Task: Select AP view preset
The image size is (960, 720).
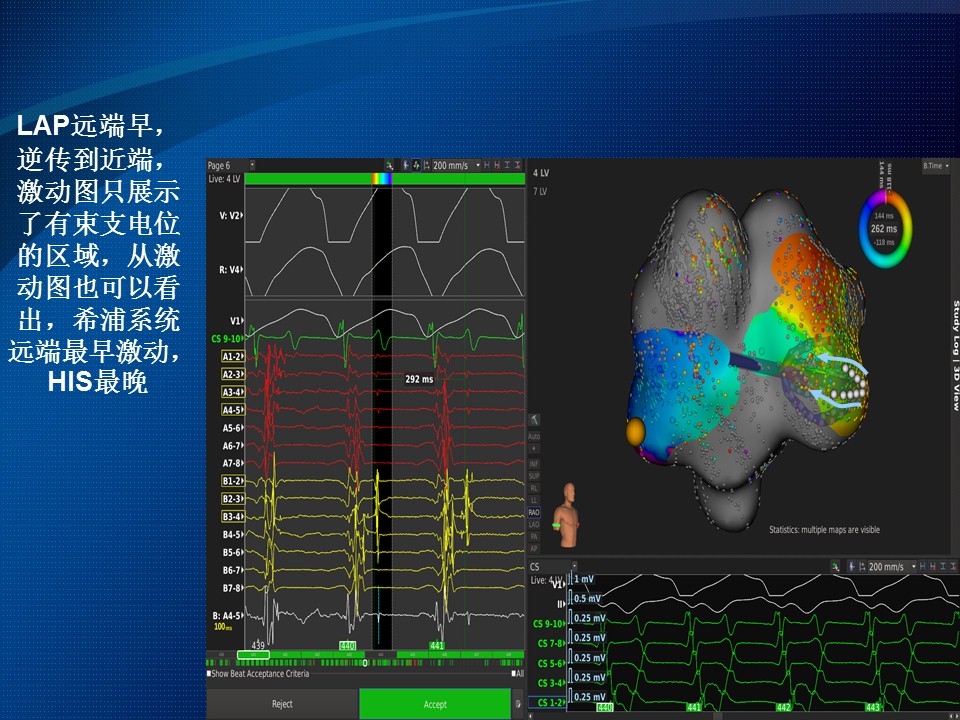Action: pyautogui.click(x=534, y=549)
